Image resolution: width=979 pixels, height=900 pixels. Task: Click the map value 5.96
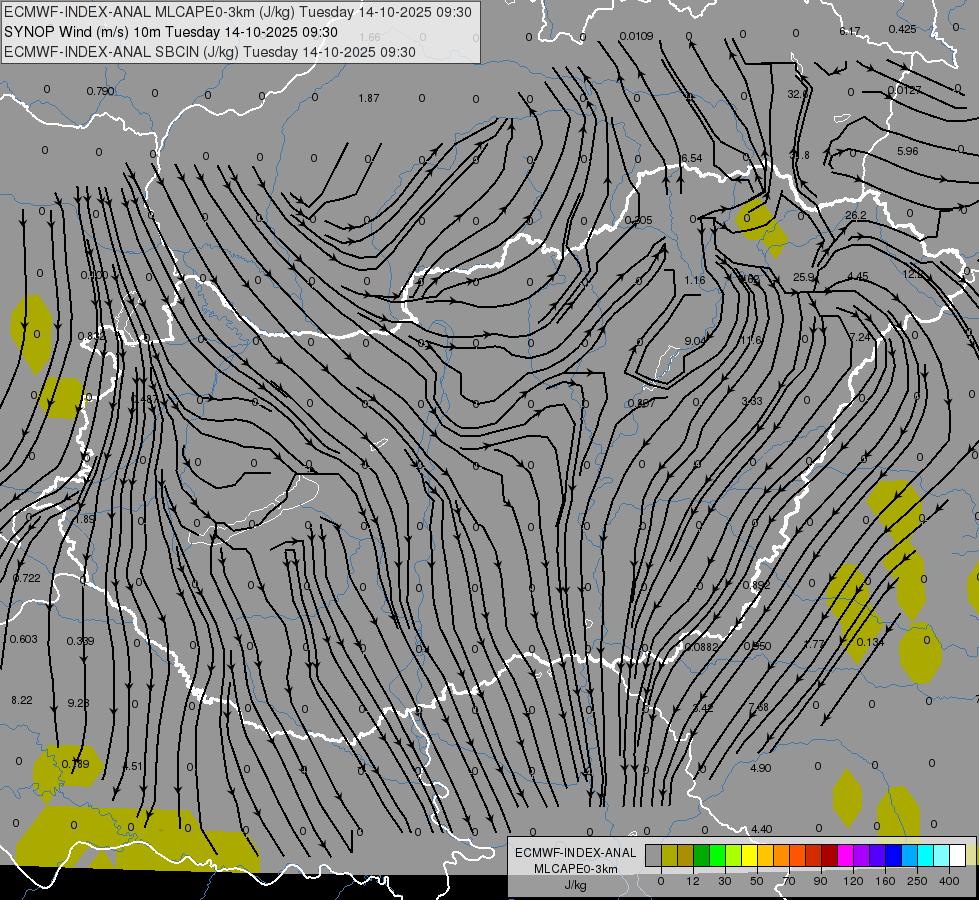pos(907,151)
